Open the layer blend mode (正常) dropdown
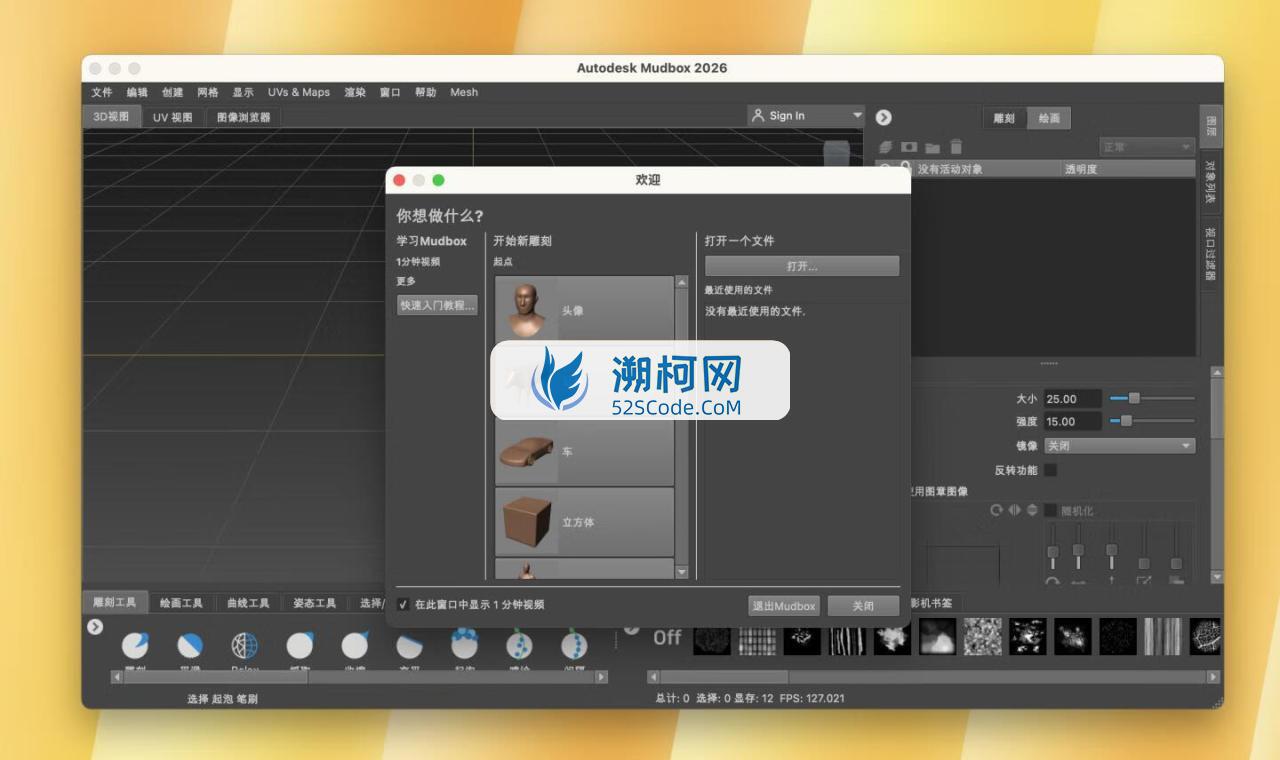 coord(1147,147)
